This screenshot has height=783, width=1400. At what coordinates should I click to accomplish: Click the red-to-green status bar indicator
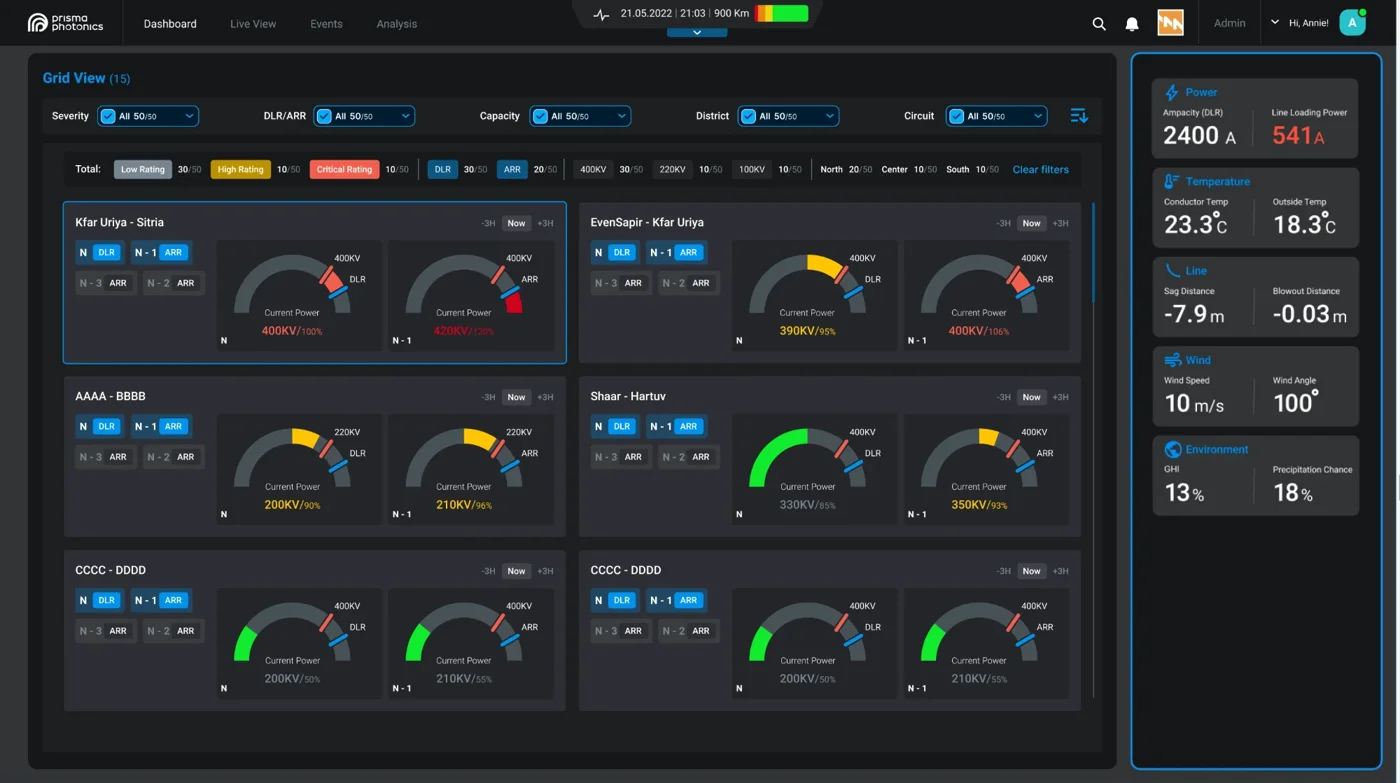click(781, 14)
